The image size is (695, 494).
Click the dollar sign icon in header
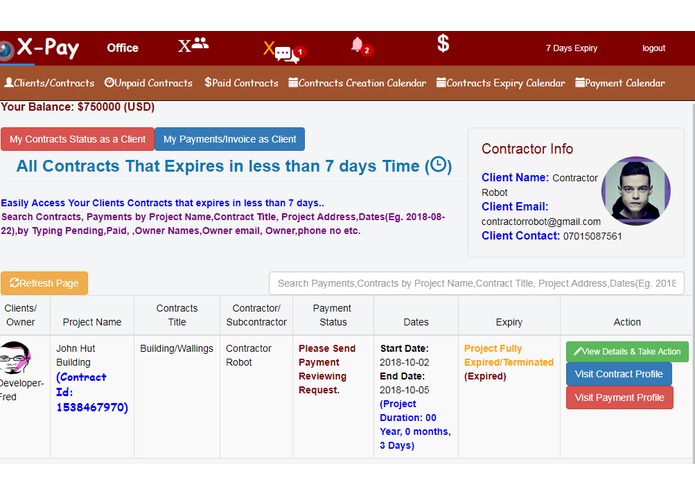(x=443, y=44)
